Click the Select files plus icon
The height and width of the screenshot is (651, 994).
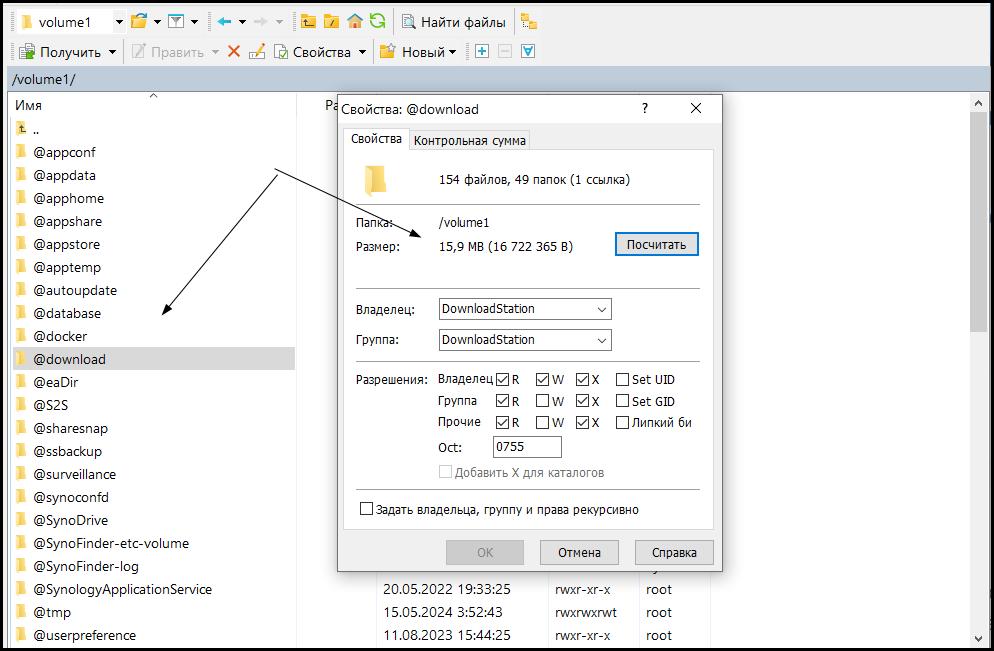[482, 51]
